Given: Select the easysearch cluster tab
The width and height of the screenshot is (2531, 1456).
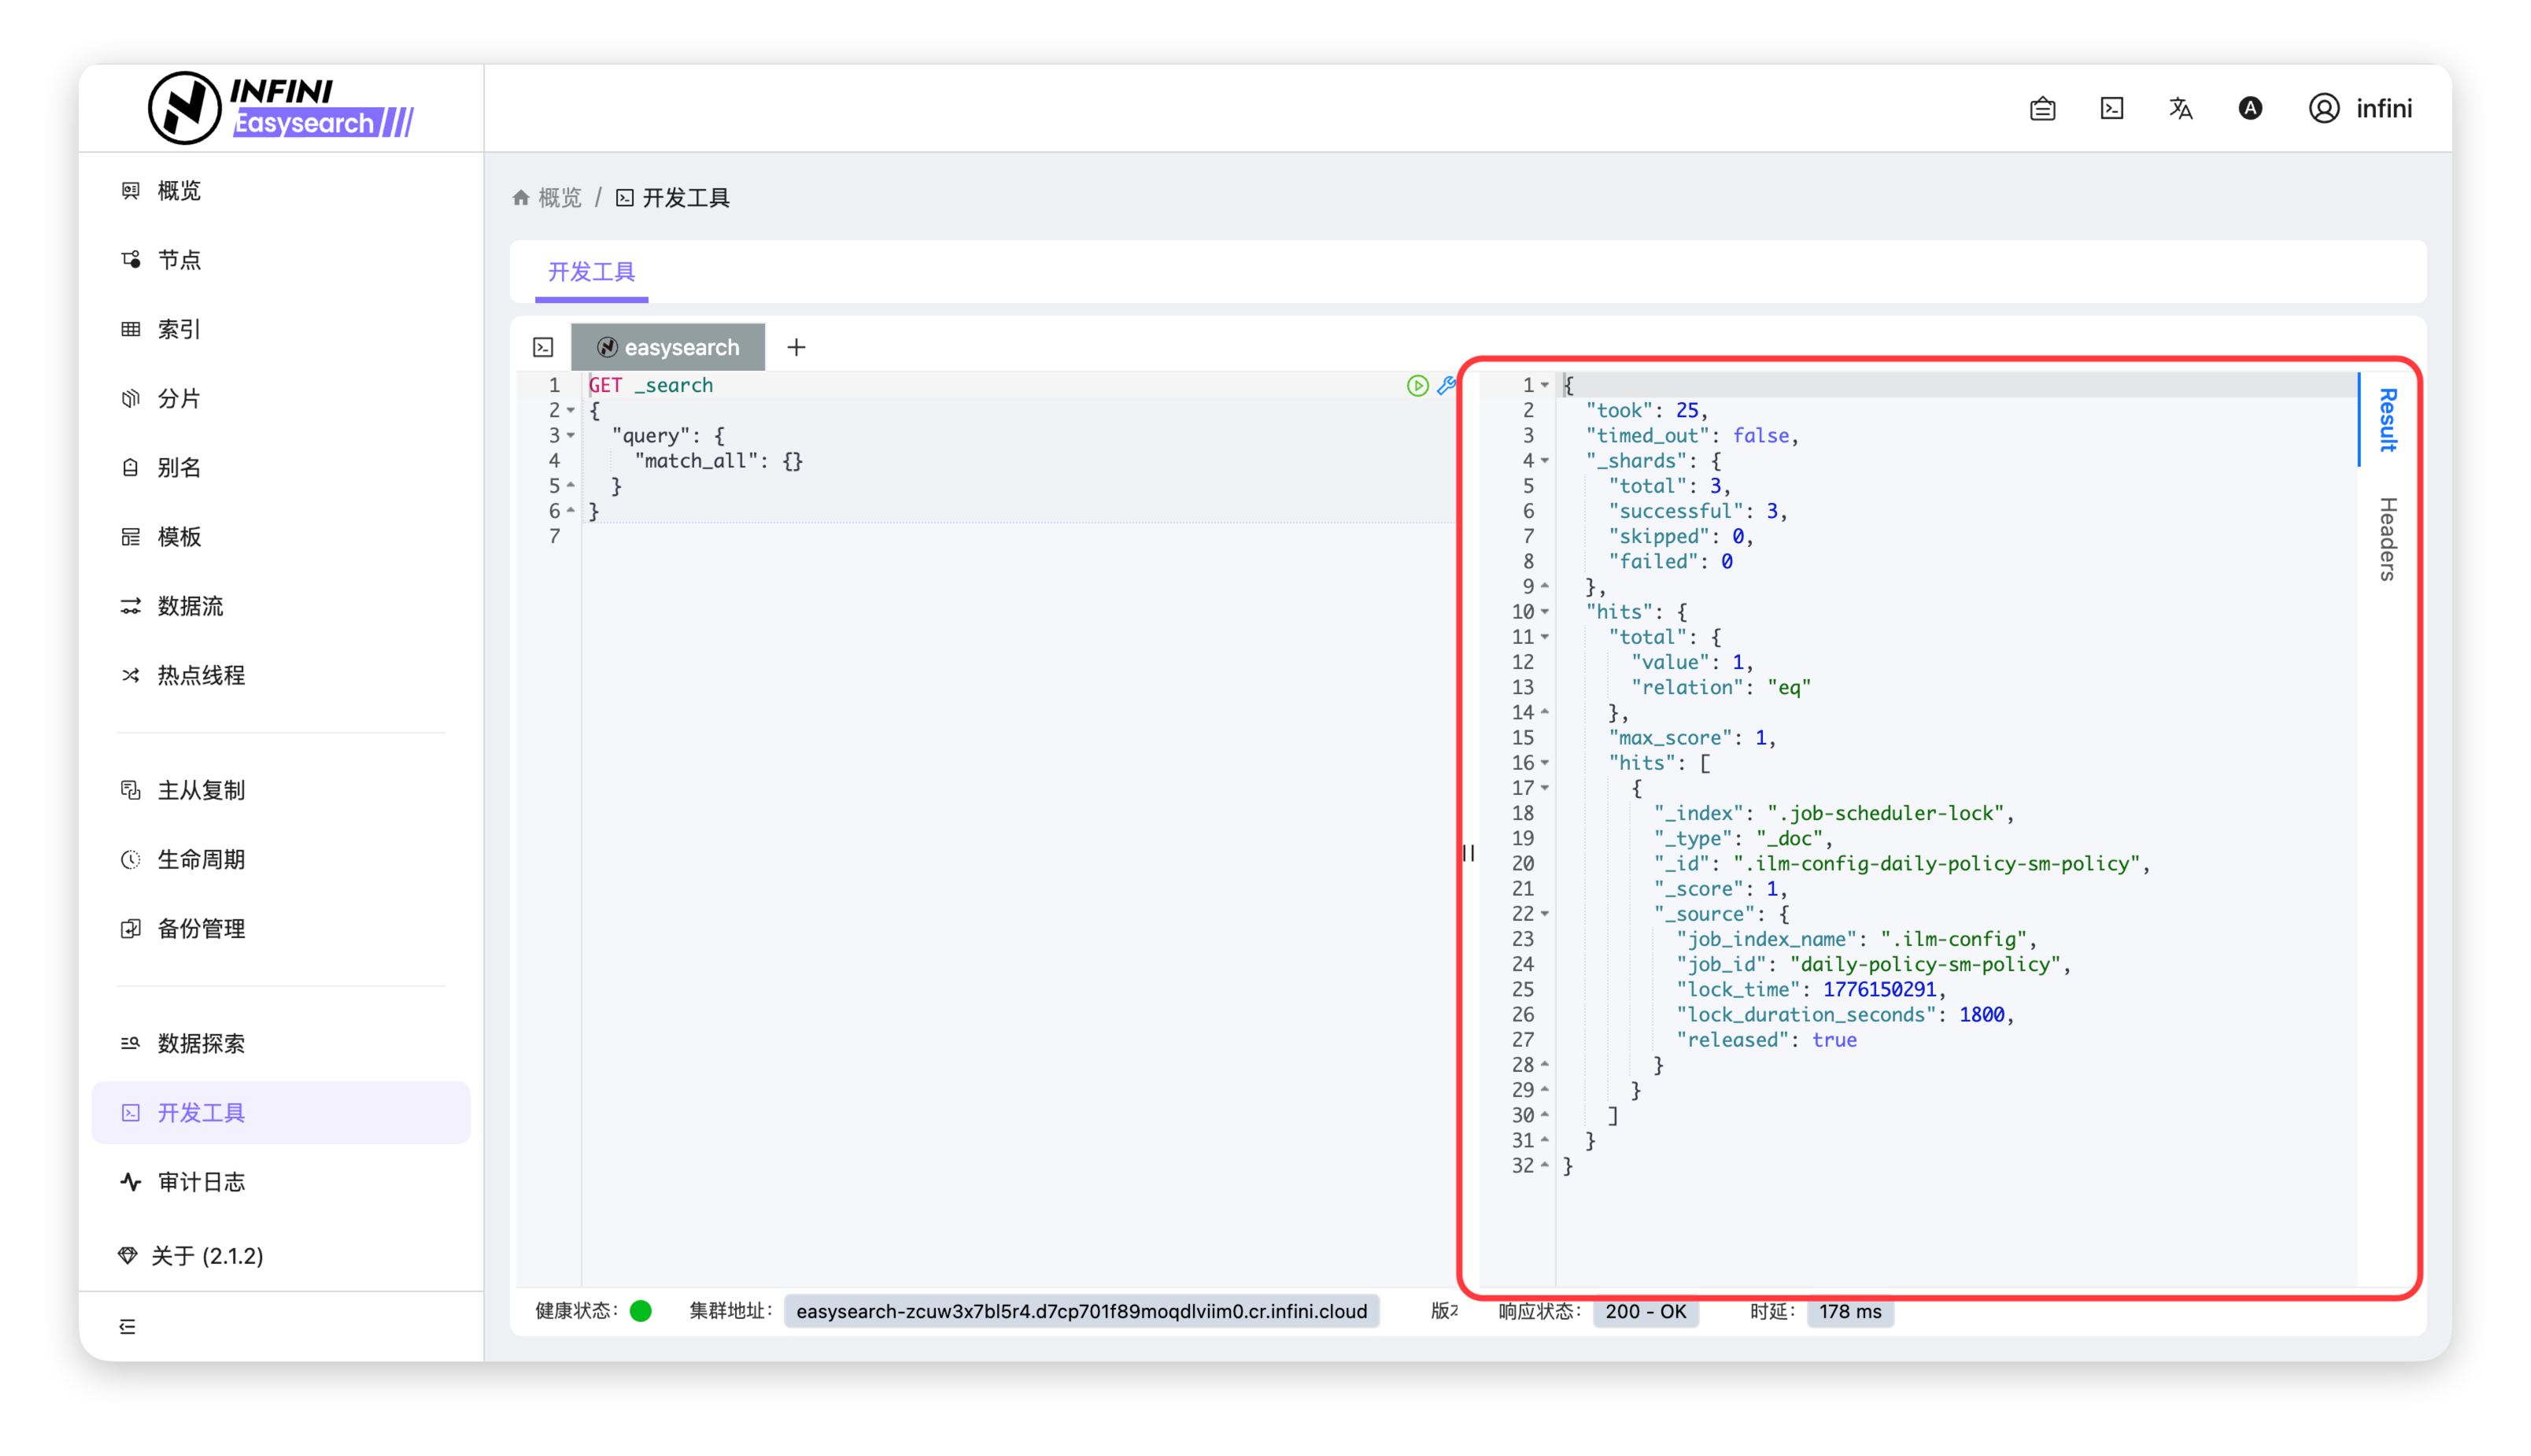Looking at the screenshot, I should click(x=668, y=347).
